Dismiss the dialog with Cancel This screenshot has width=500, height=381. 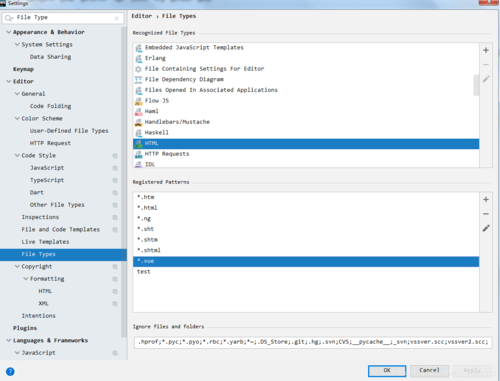coord(429,371)
